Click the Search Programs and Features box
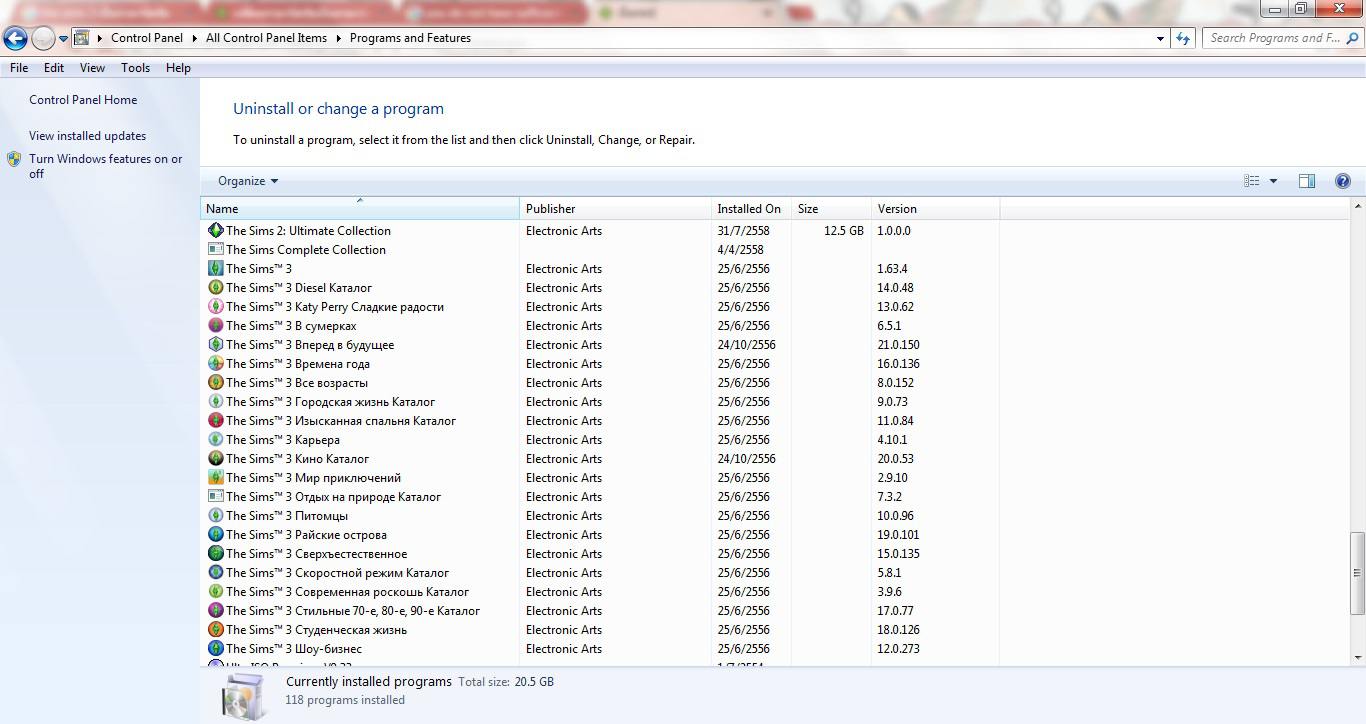Viewport: 1366px width, 724px height. point(1281,38)
